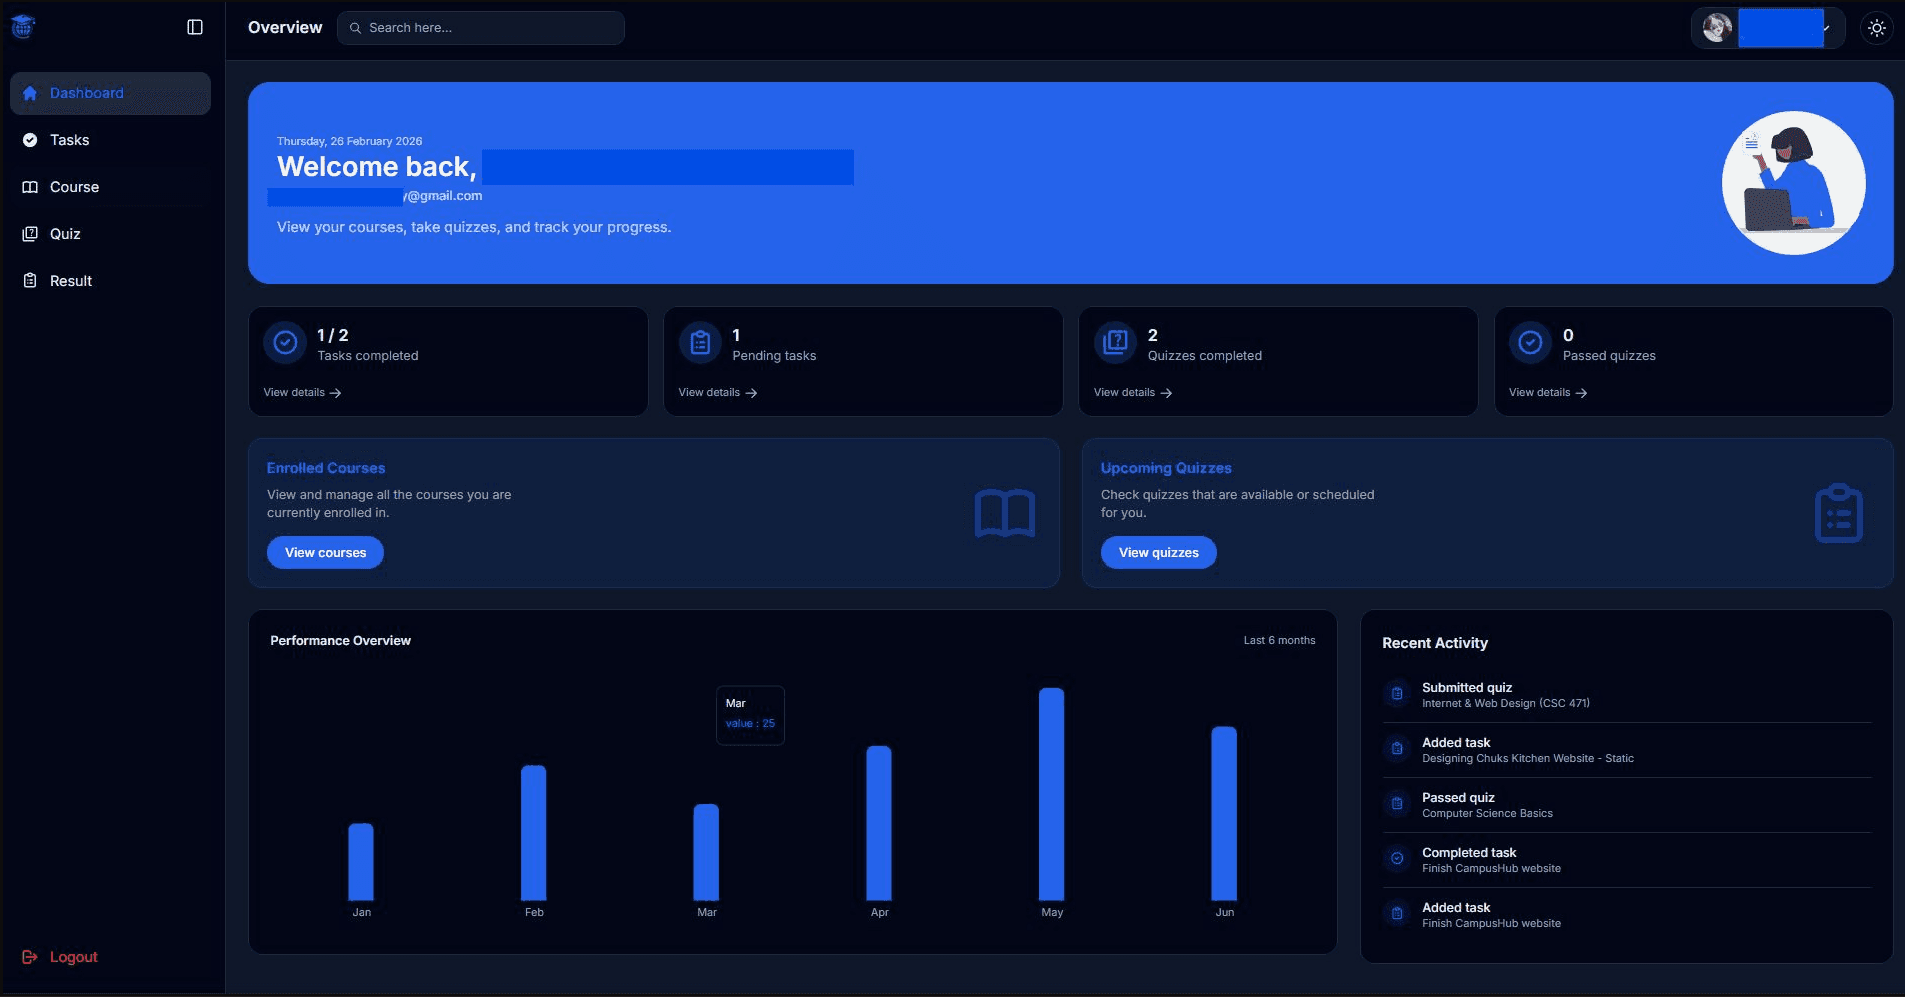Image resolution: width=1905 pixels, height=997 pixels.
Task: Open Result from the sidebar
Action: [110, 281]
